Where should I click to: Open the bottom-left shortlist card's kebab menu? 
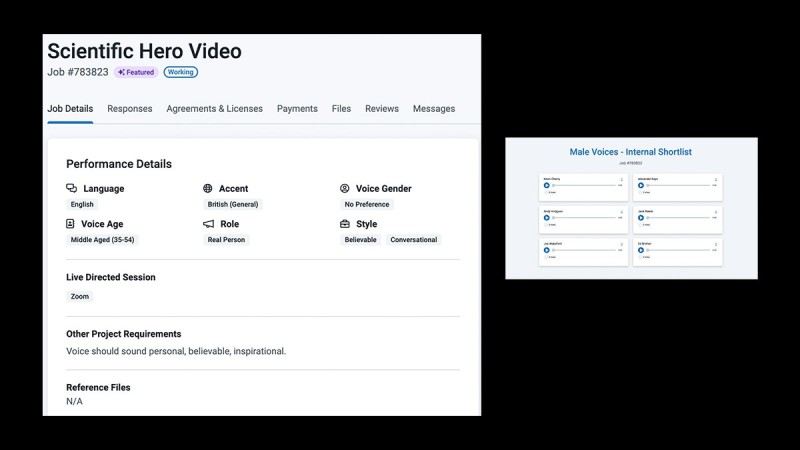[x=621, y=244]
